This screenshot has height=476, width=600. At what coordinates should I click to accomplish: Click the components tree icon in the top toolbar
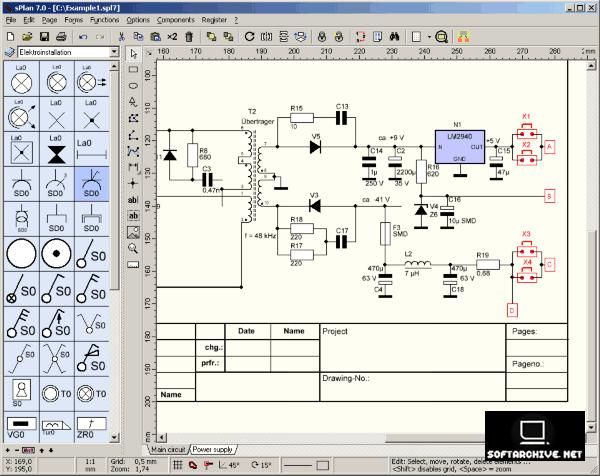click(x=463, y=37)
